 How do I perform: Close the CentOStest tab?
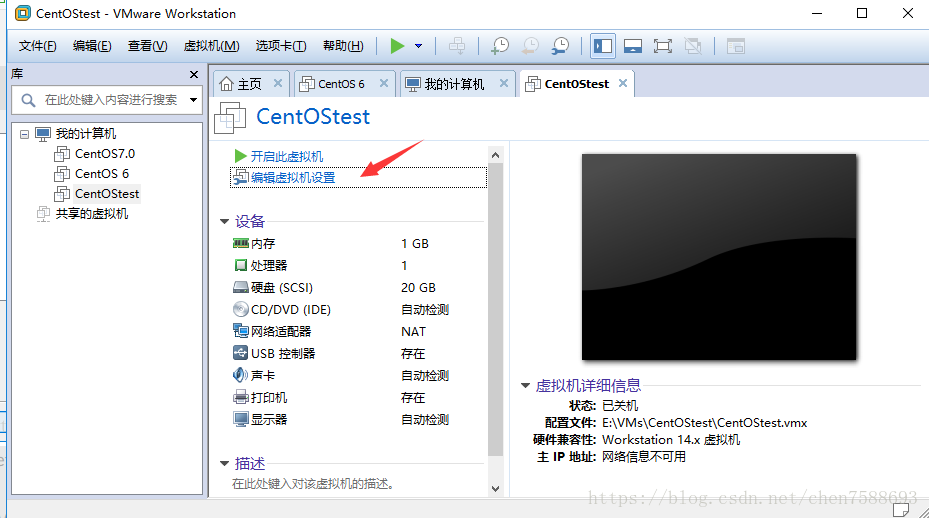point(623,84)
